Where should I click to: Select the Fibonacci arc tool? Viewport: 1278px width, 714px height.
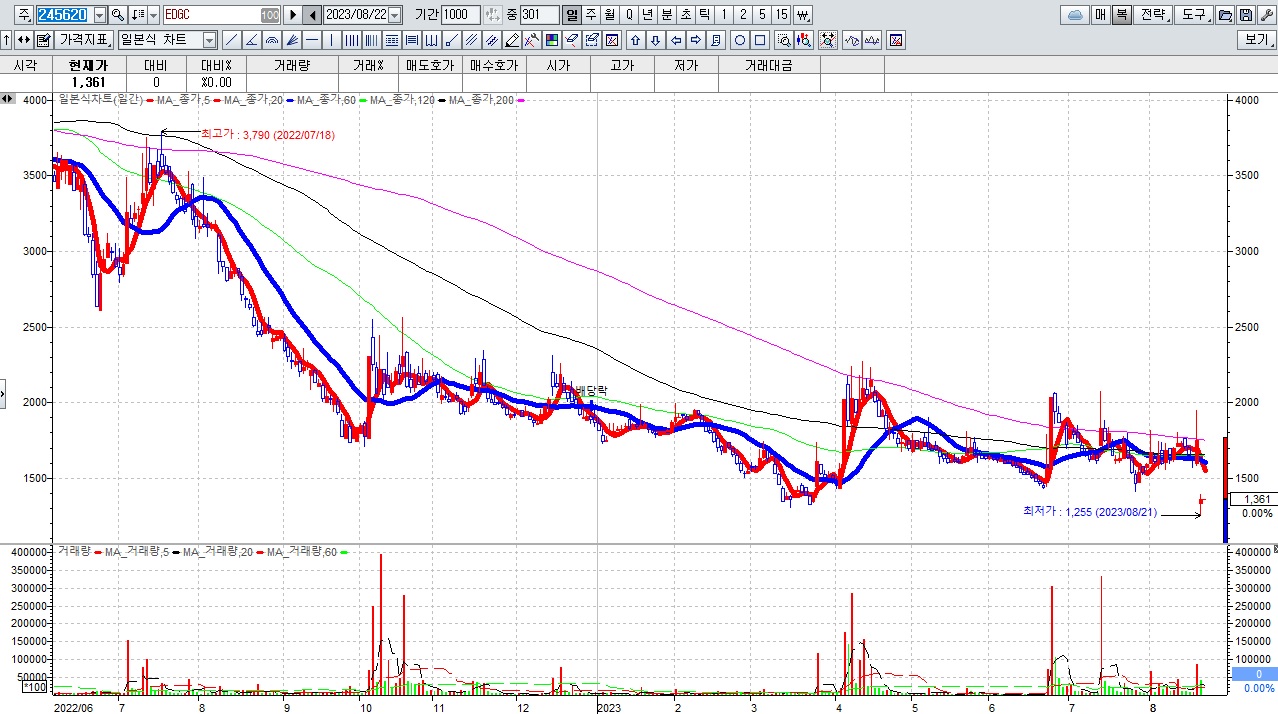point(271,40)
